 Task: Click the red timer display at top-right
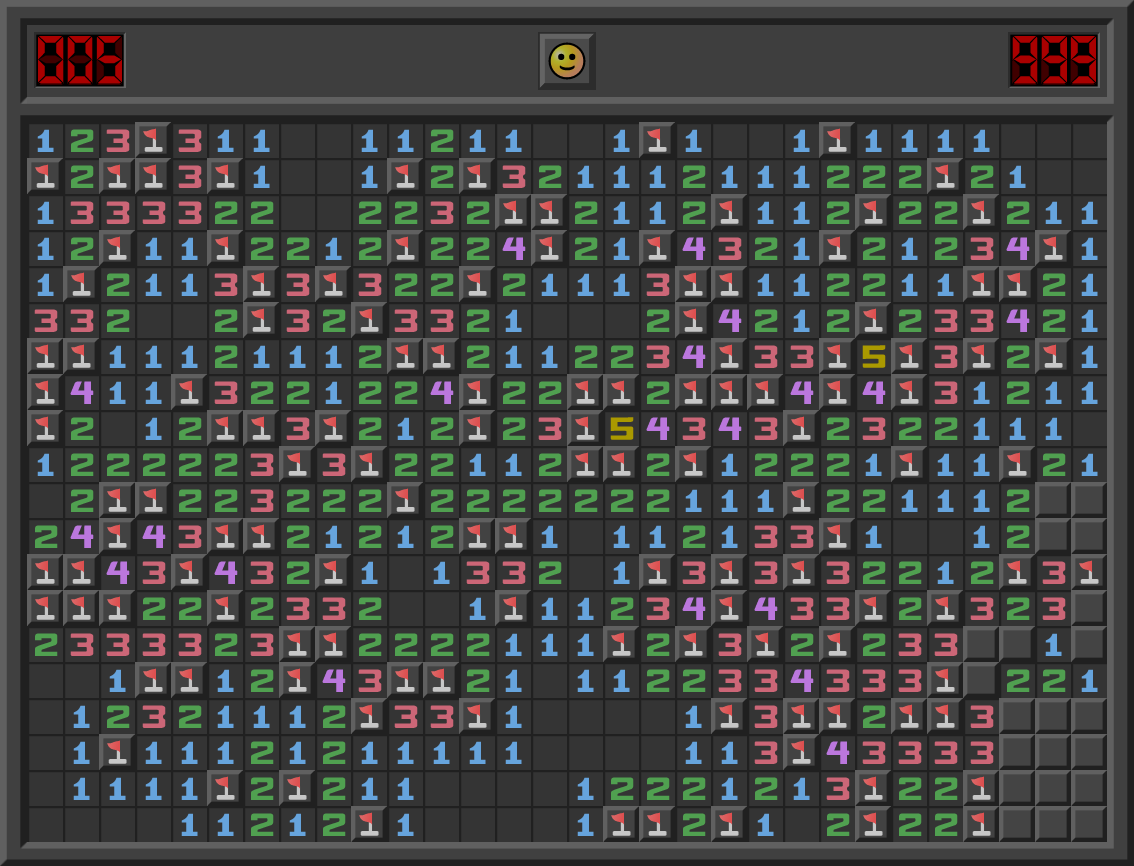click(1053, 60)
